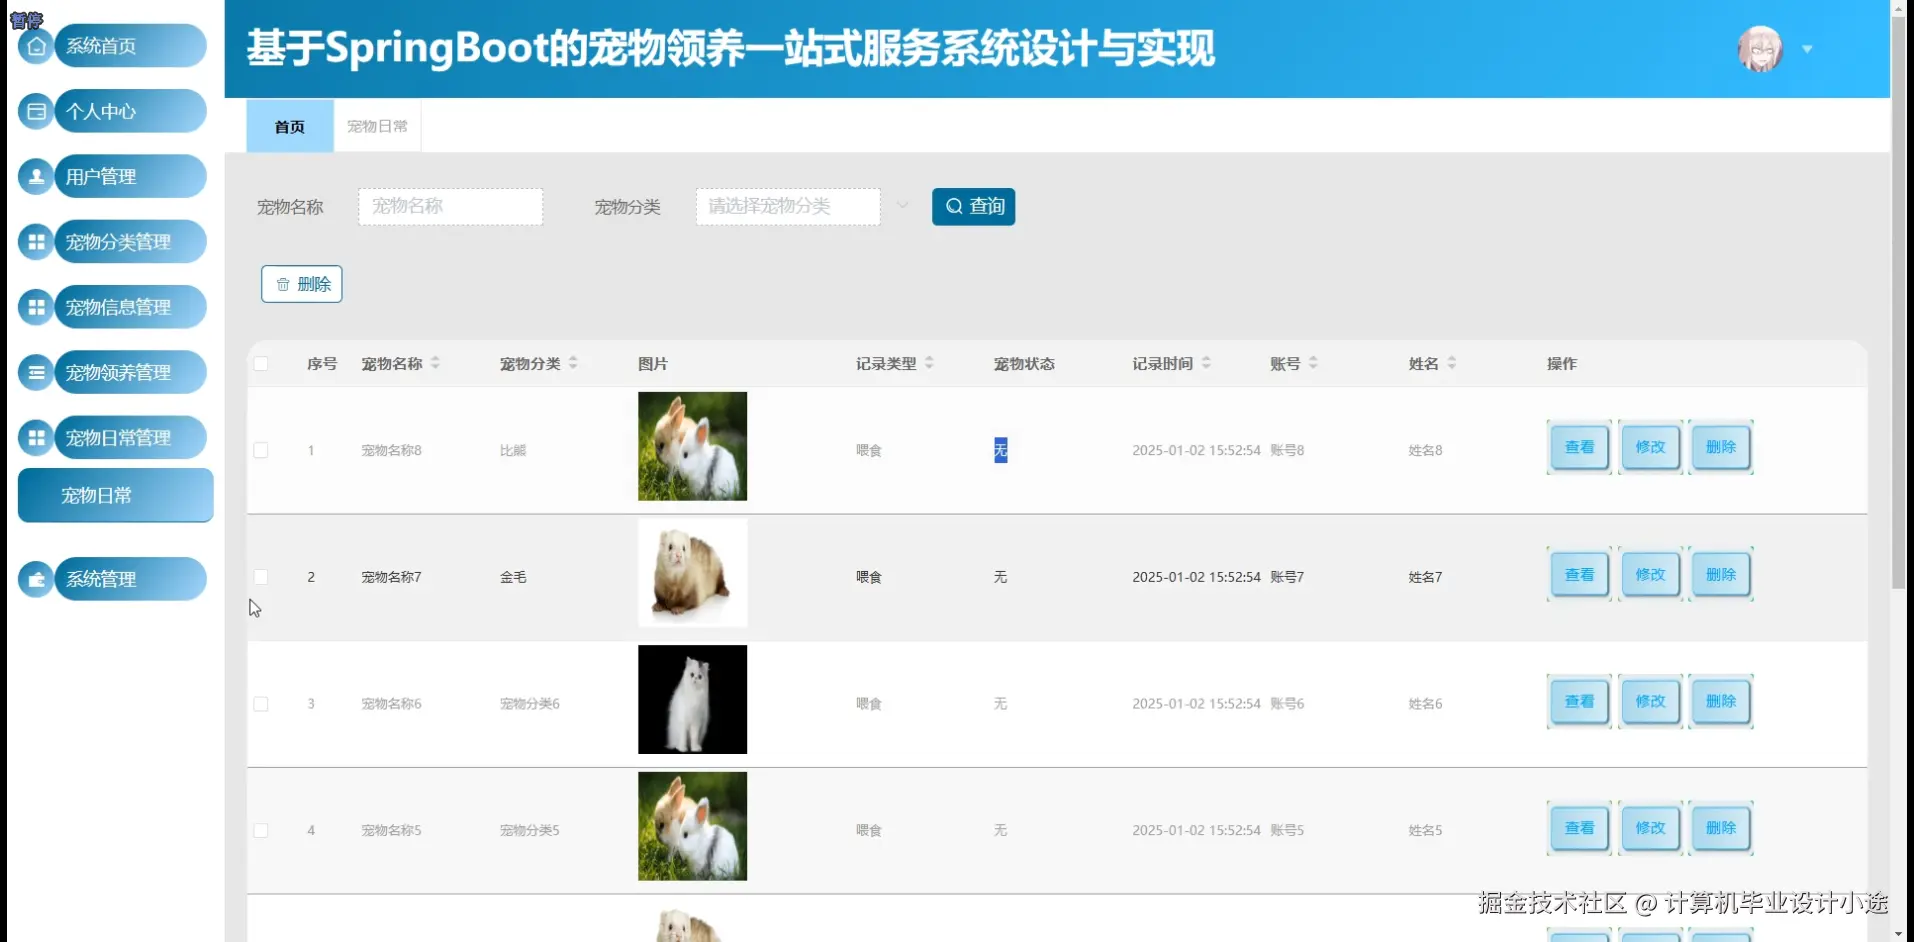Select the 宠物日常 submenu item
The height and width of the screenshot is (942, 1914).
(116, 495)
